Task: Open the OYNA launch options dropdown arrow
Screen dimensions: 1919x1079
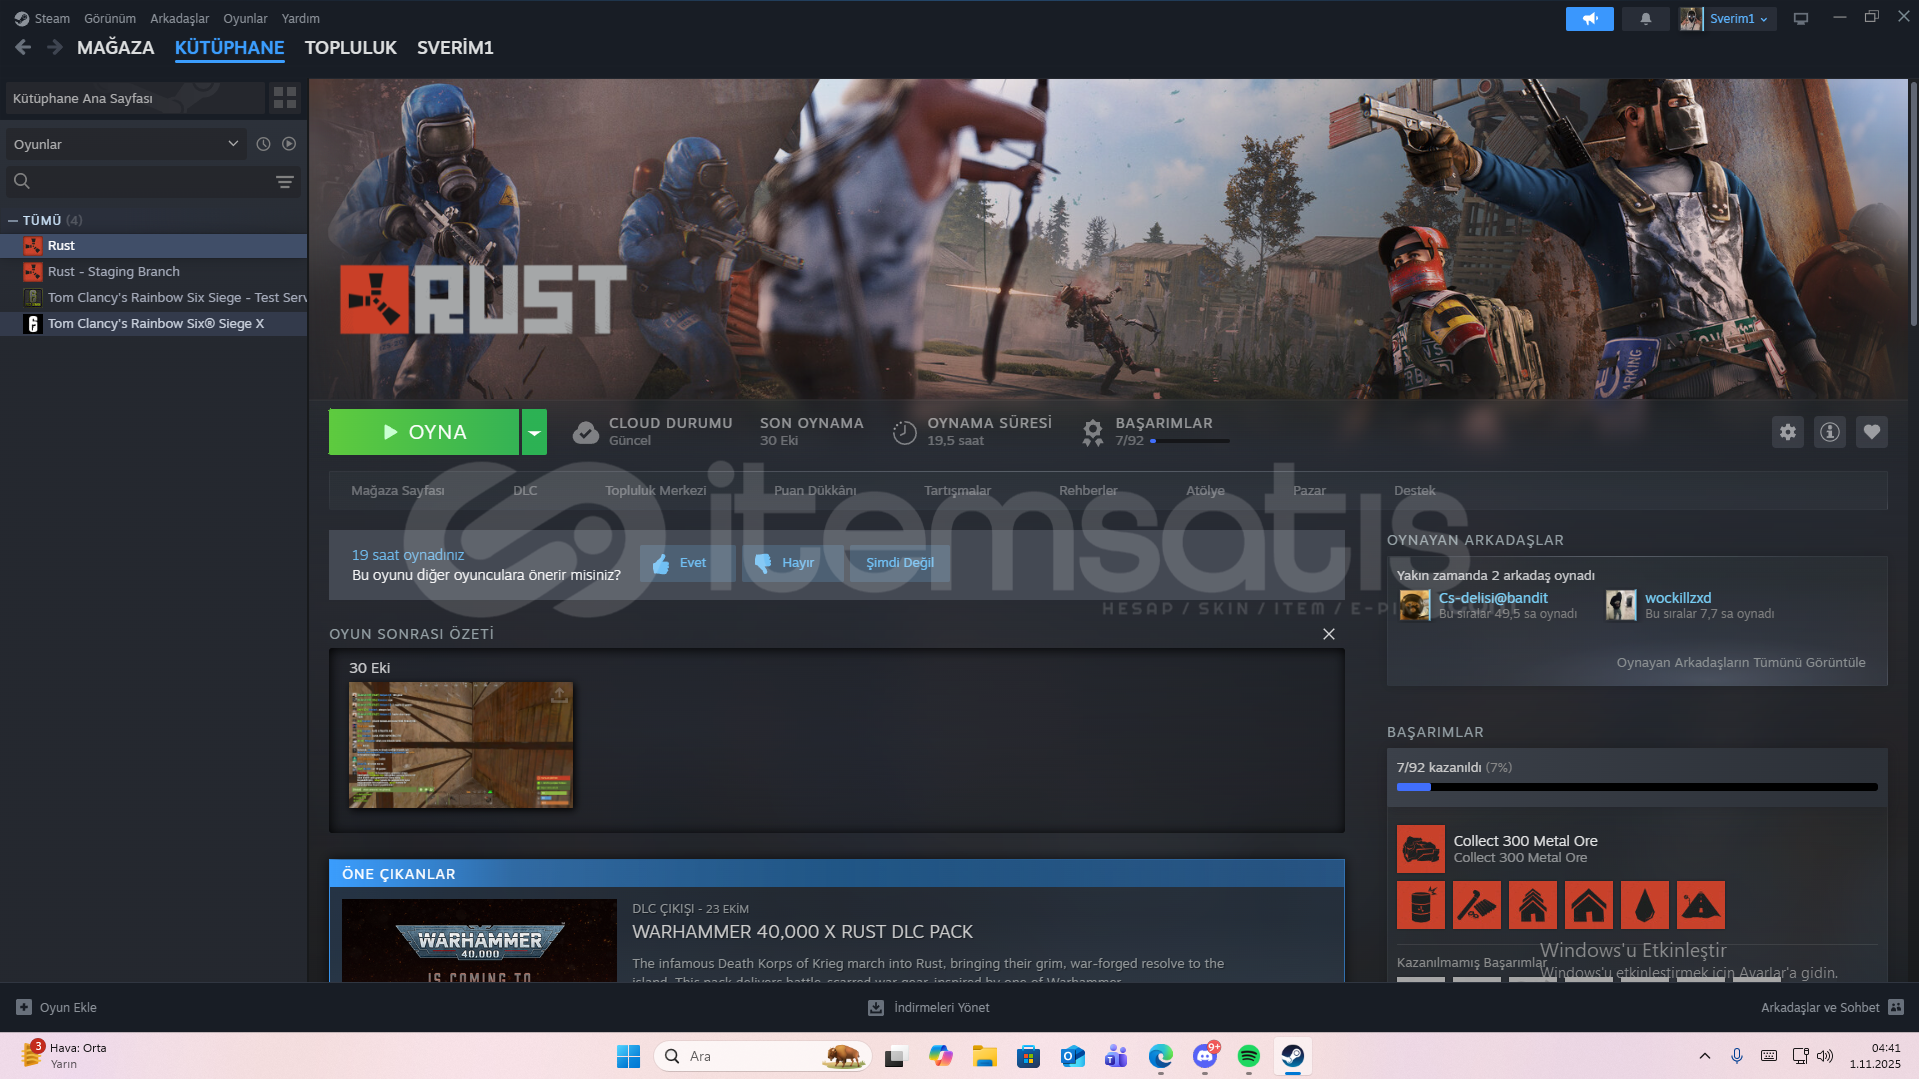Action: (535, 432)
